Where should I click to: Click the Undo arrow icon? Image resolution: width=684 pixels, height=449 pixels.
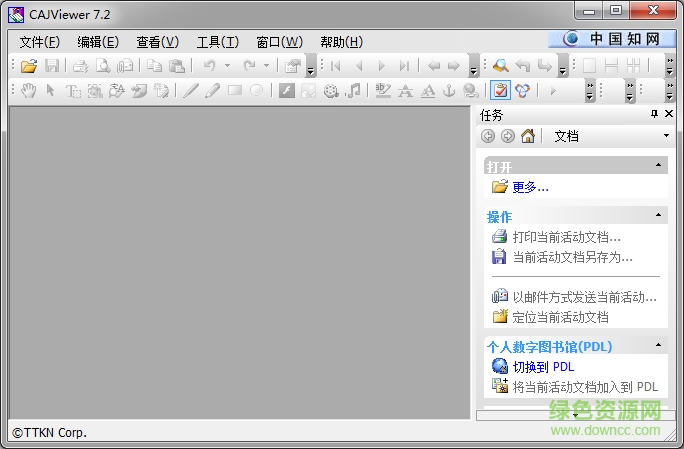click(210, 66)
